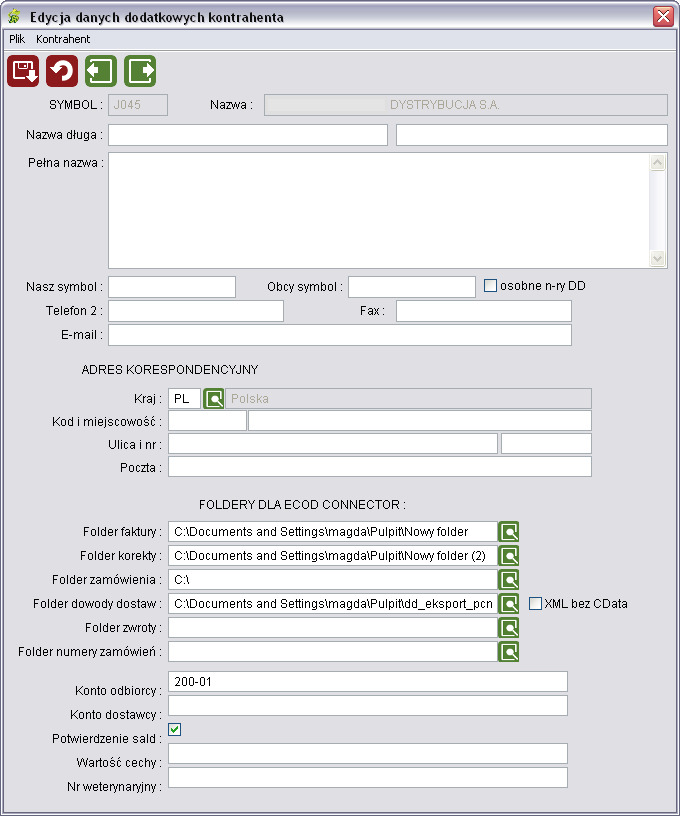This screenshot has width=680, height=816.
Task: Browse for Folder zamówienia path
Action: coord(509,580)
